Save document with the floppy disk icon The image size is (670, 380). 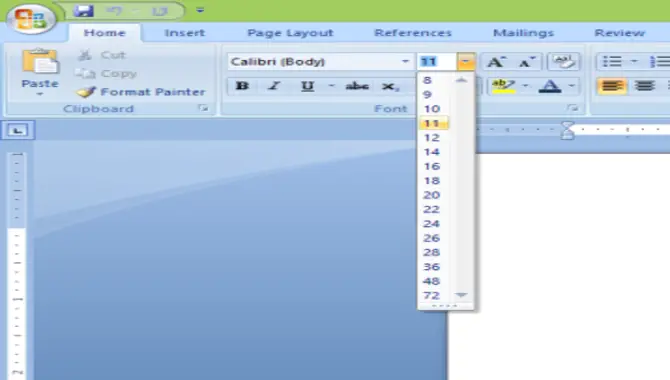(84, 10)
